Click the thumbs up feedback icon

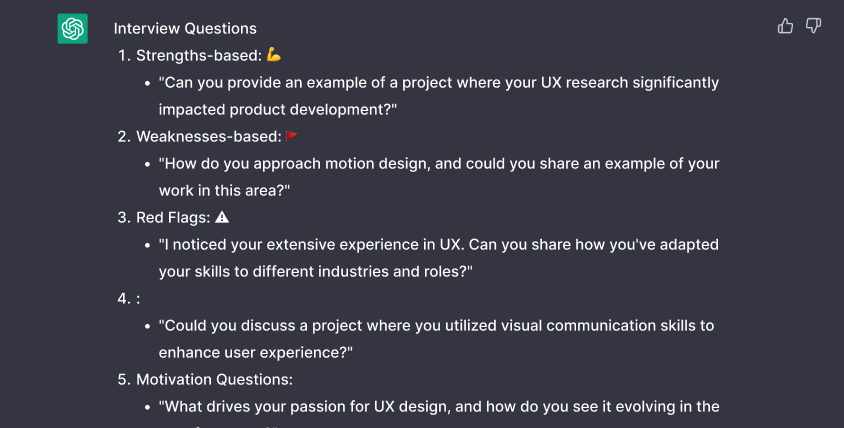click(785, 26)
